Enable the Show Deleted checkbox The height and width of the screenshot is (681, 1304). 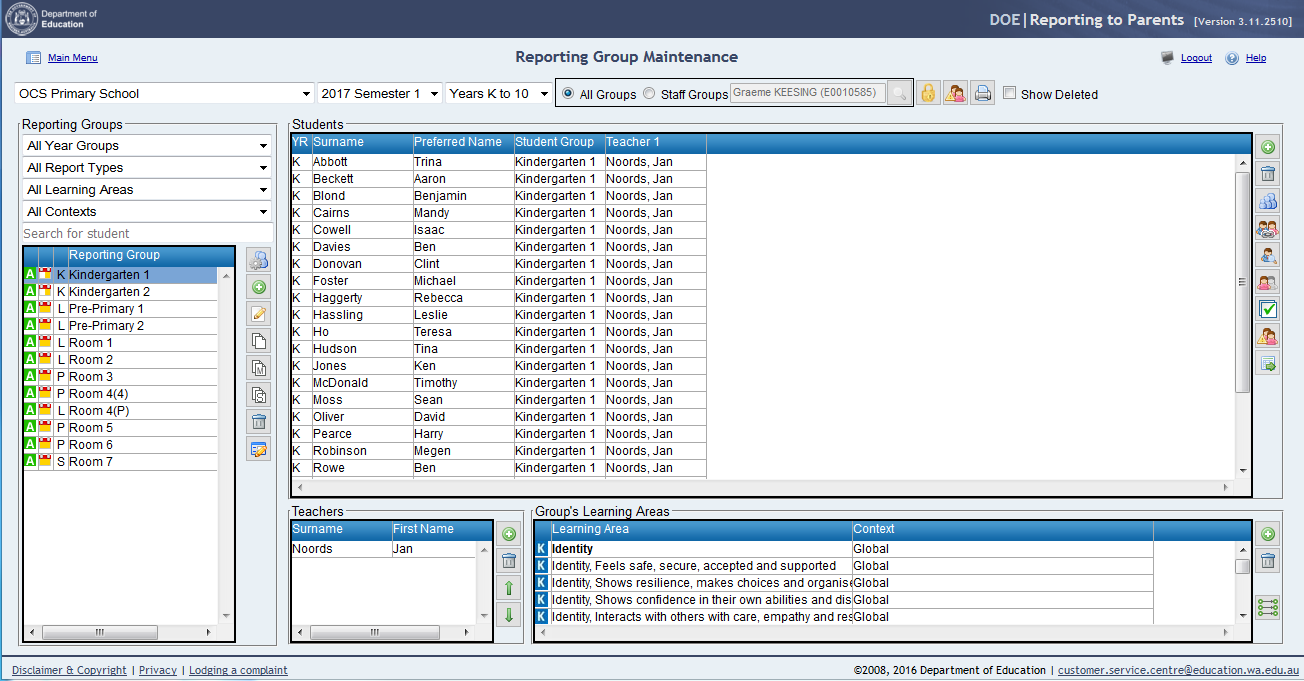(x=1010, y=93)
